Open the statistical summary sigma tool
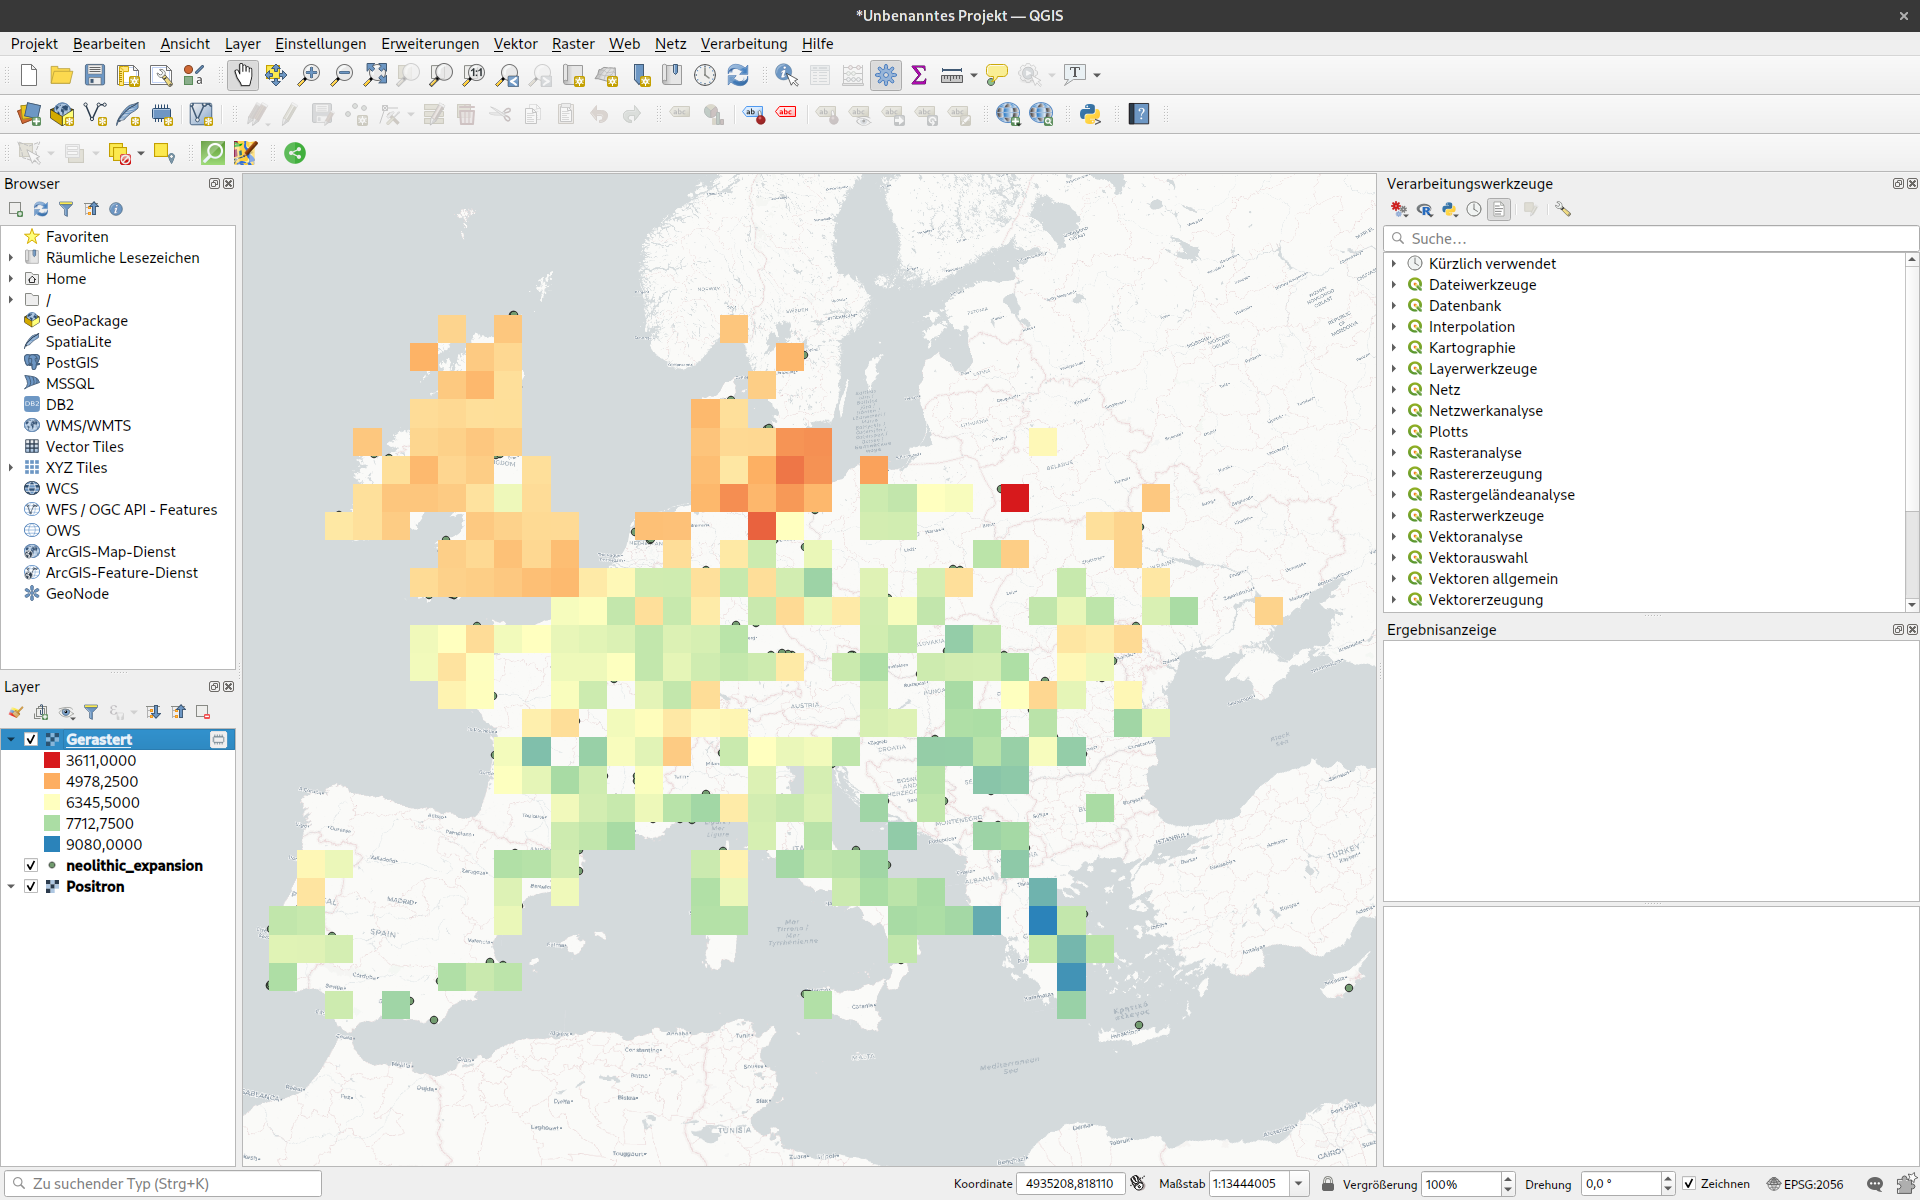The image size is (1920, 1200). pyautogui.click(x=919, y=75)
